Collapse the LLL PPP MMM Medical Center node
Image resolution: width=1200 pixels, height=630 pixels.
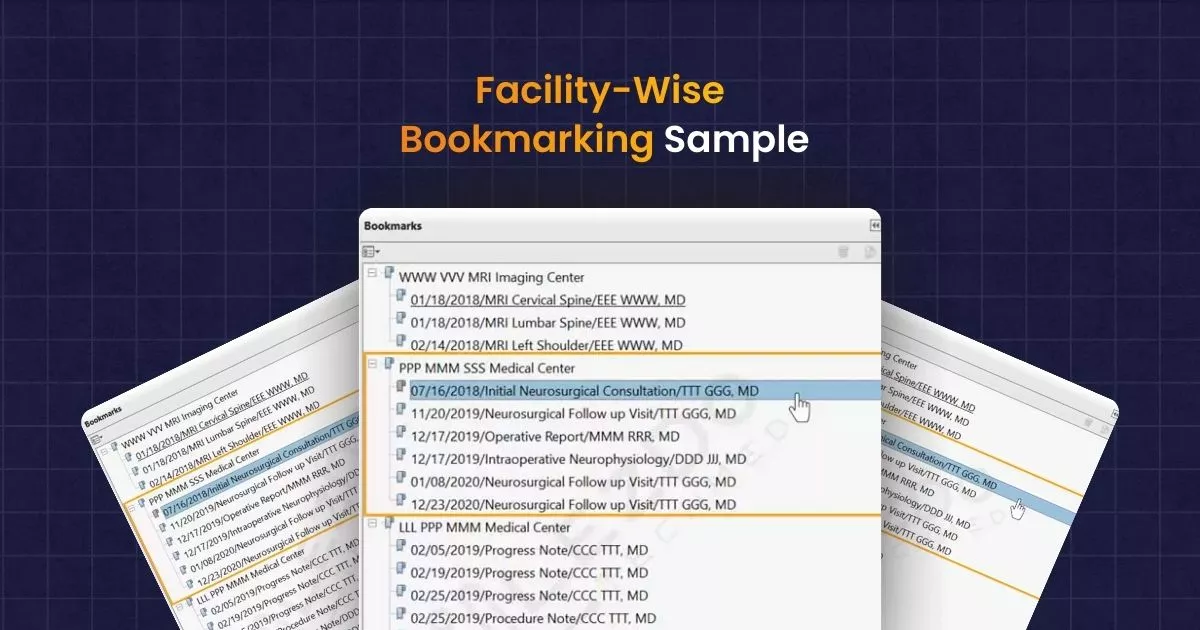(372, 526)
